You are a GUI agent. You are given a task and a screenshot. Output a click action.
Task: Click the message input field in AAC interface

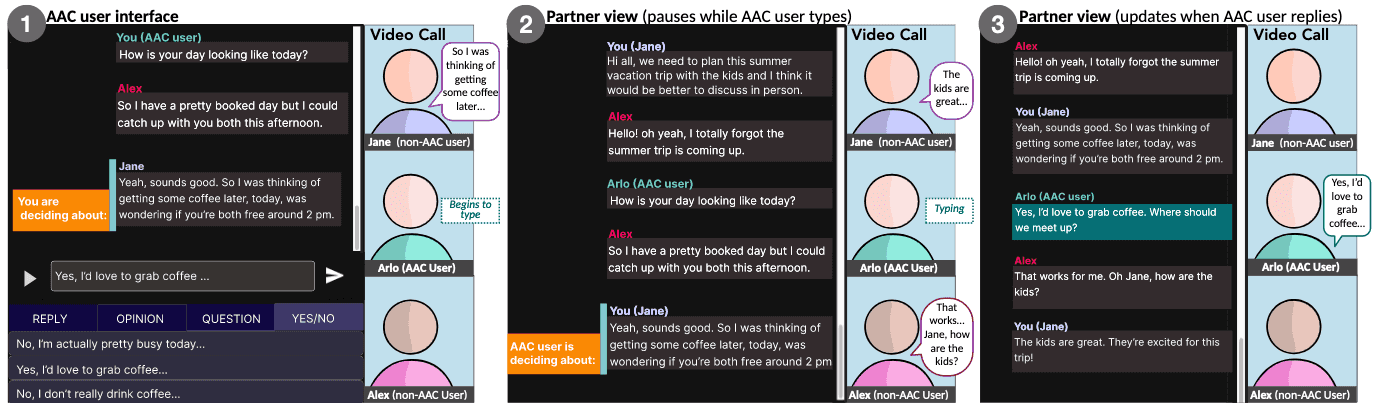click(182, 276)
